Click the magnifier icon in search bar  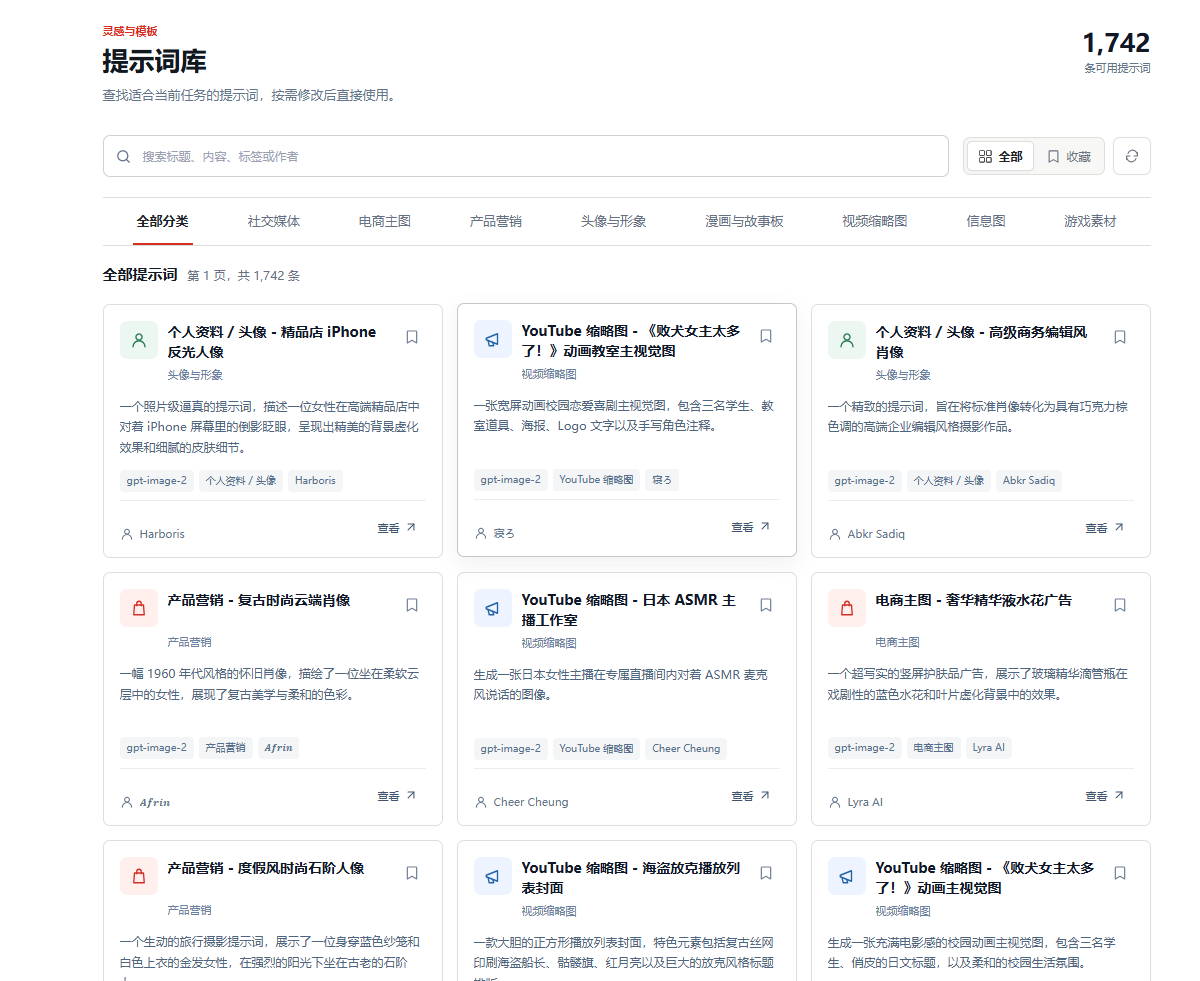click(x=124, y=156)
